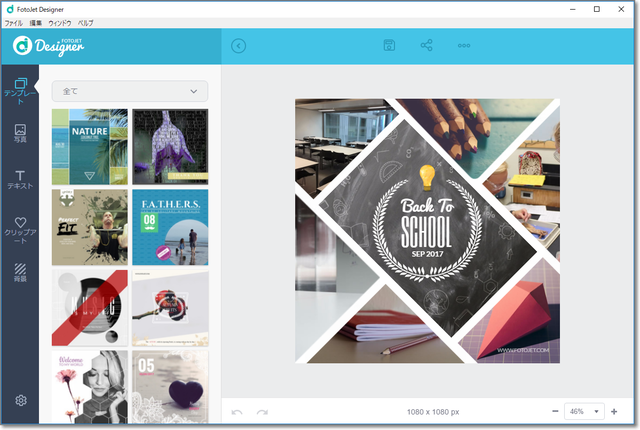Open the Photo (写真) sidebar panel

pyautogui.click(x=20, y=134)
